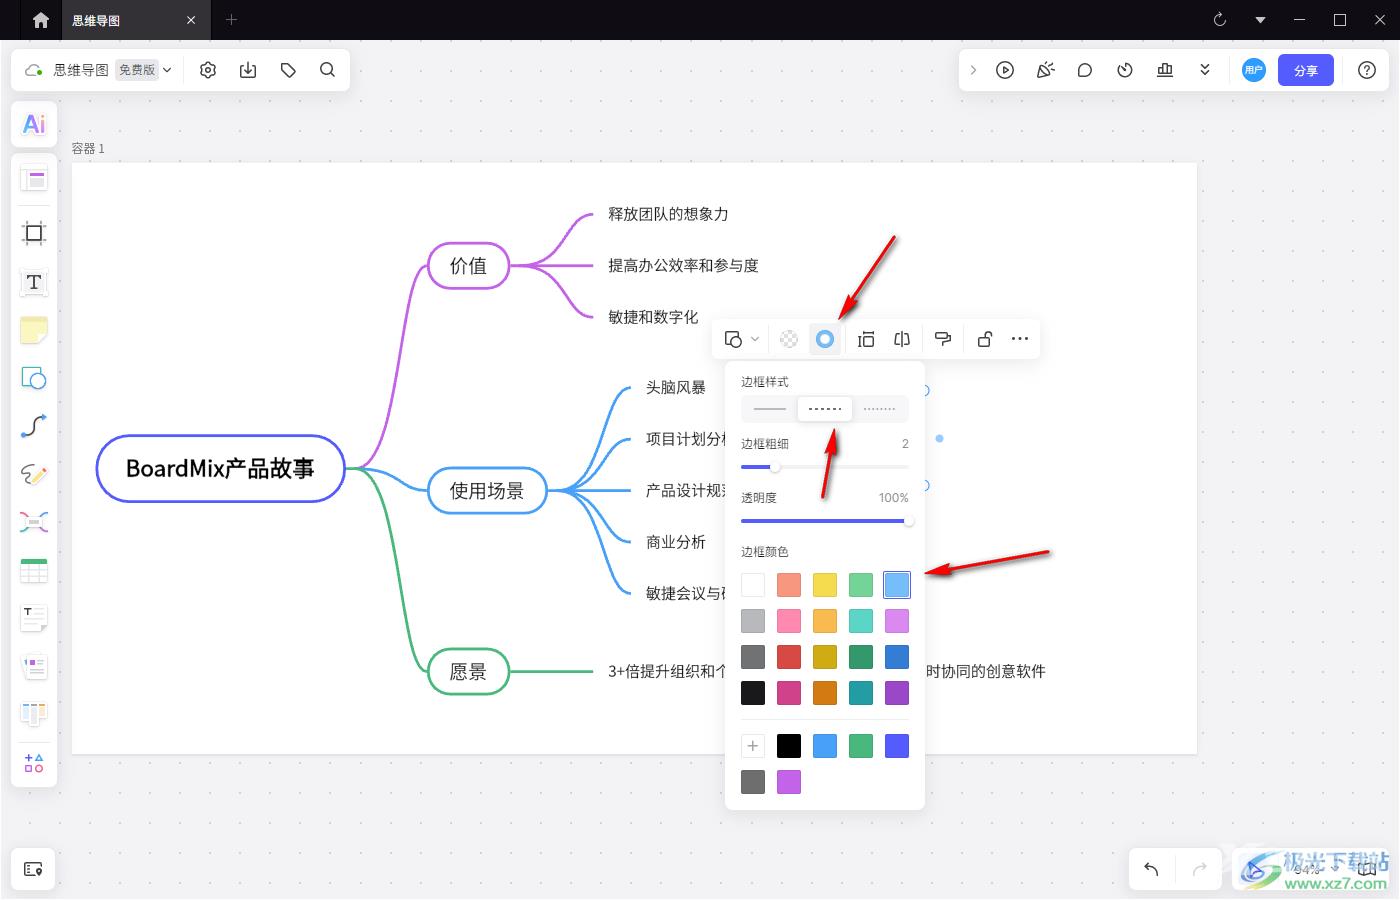Adjust the 透明度 opacity slider
This screenshot has width=1400, height=900.
(825, 521)
